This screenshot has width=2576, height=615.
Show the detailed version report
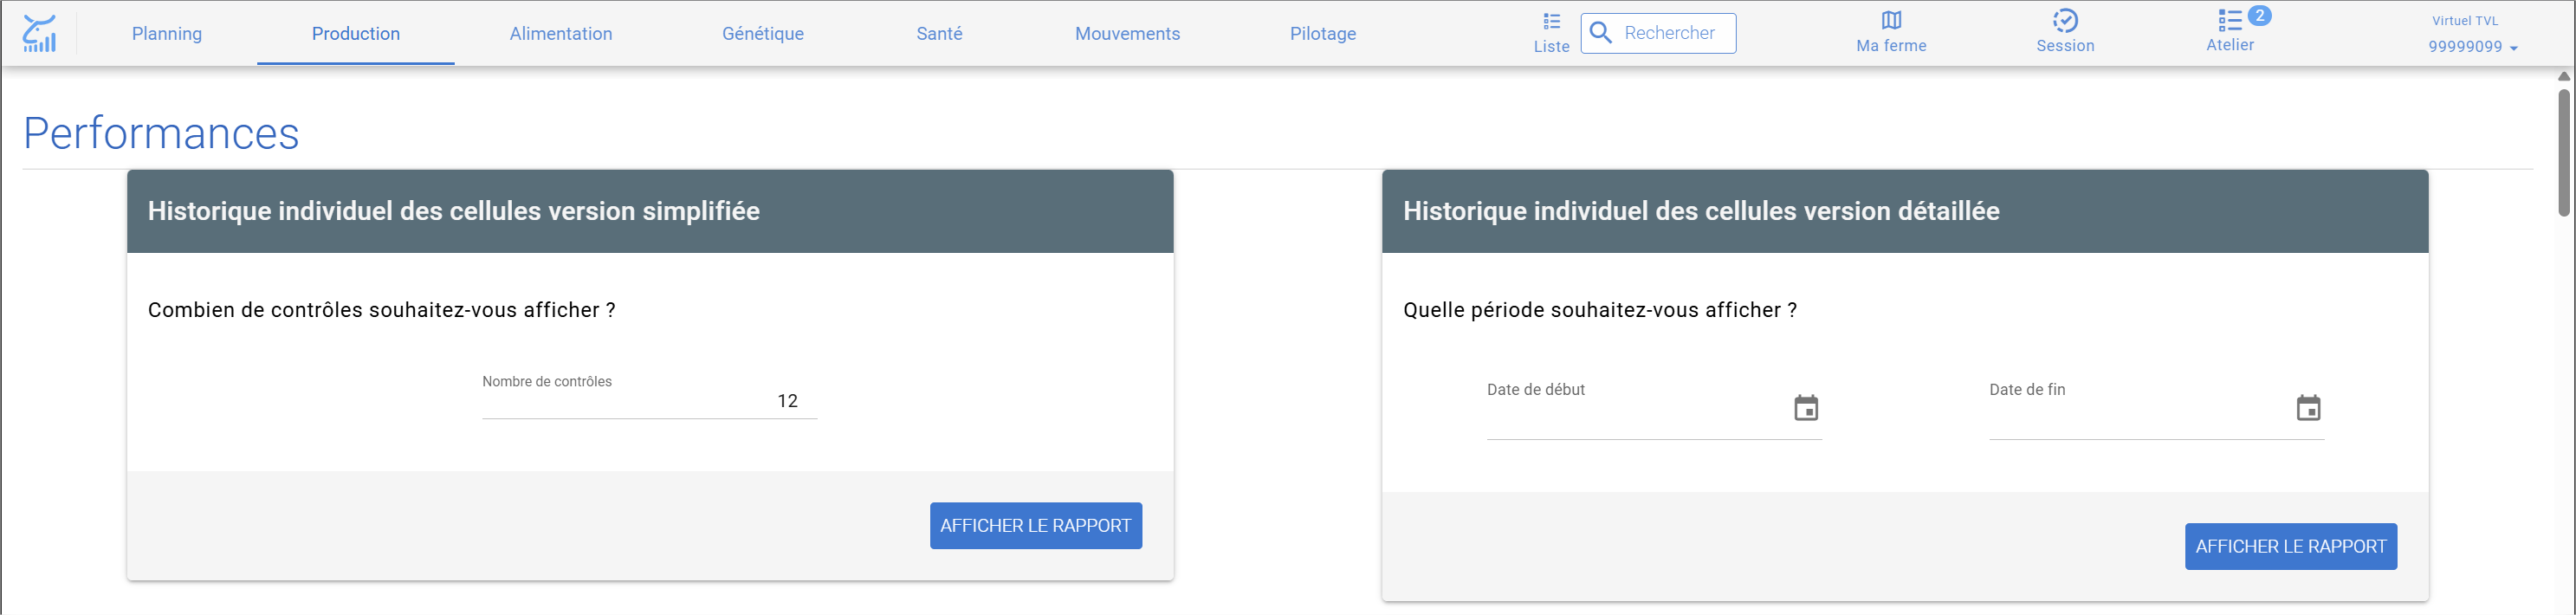tap(2291, 547)
